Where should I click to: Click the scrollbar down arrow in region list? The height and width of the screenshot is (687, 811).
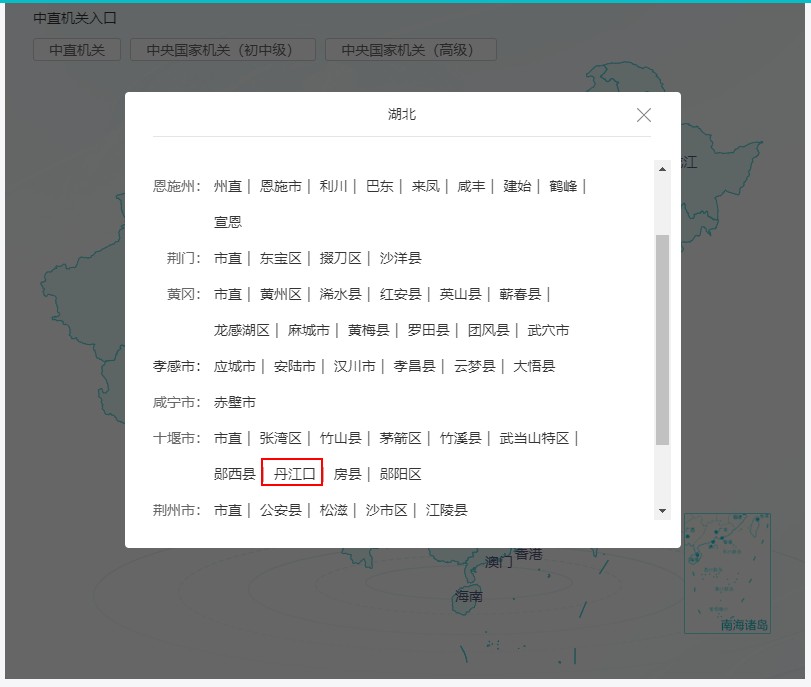pos(662,511)
